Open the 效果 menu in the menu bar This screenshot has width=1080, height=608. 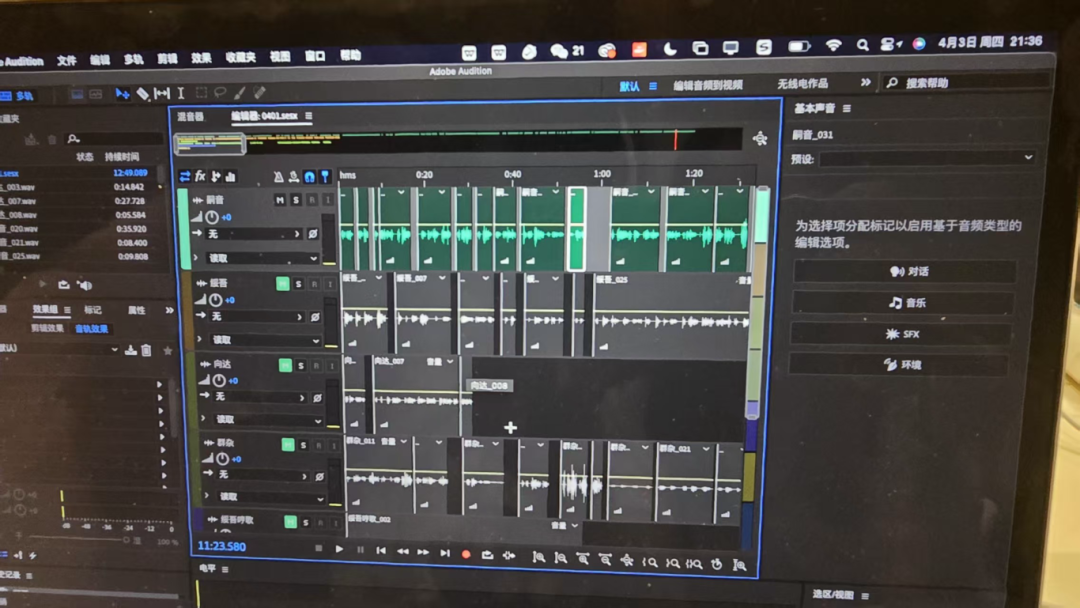coord(201,58)
